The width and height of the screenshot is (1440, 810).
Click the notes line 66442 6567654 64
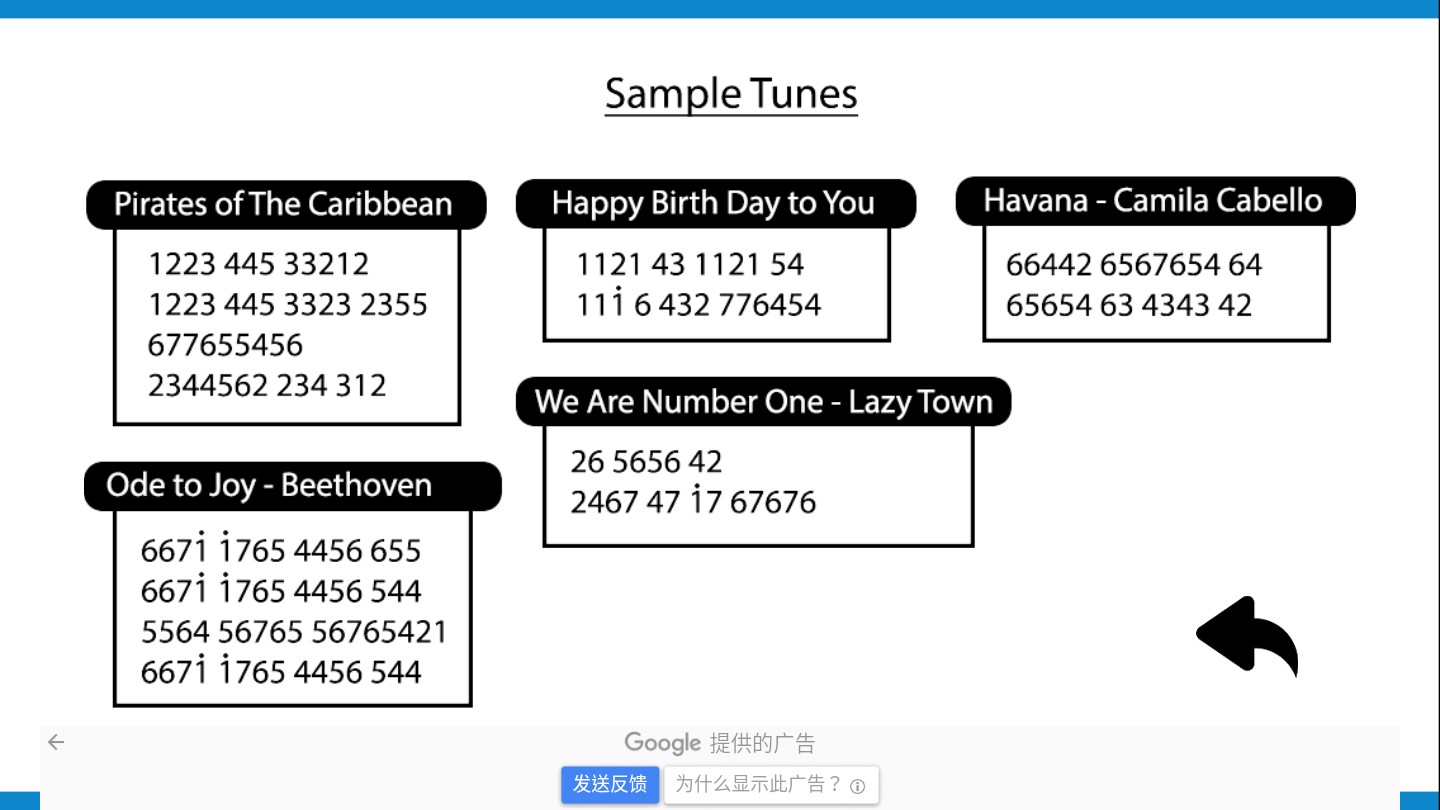coord(1134,264)
